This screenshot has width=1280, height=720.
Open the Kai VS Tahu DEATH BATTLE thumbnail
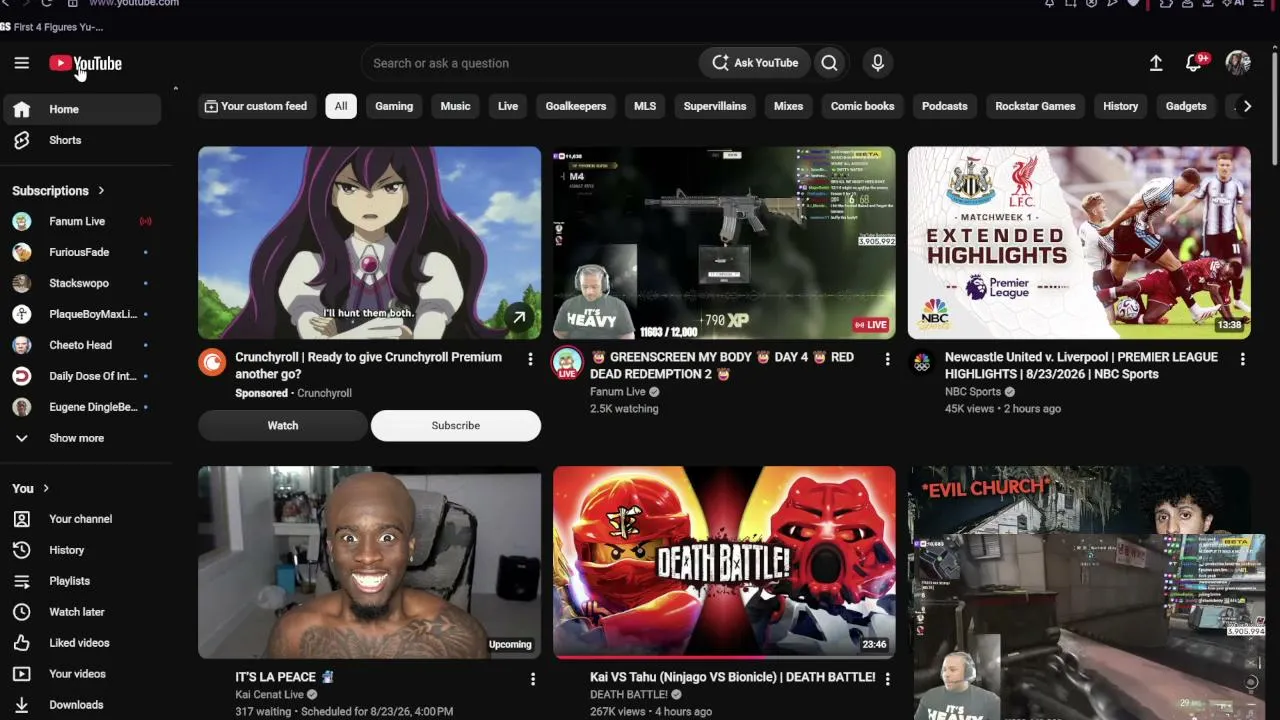pyautogui.click(x=724, y=562)
